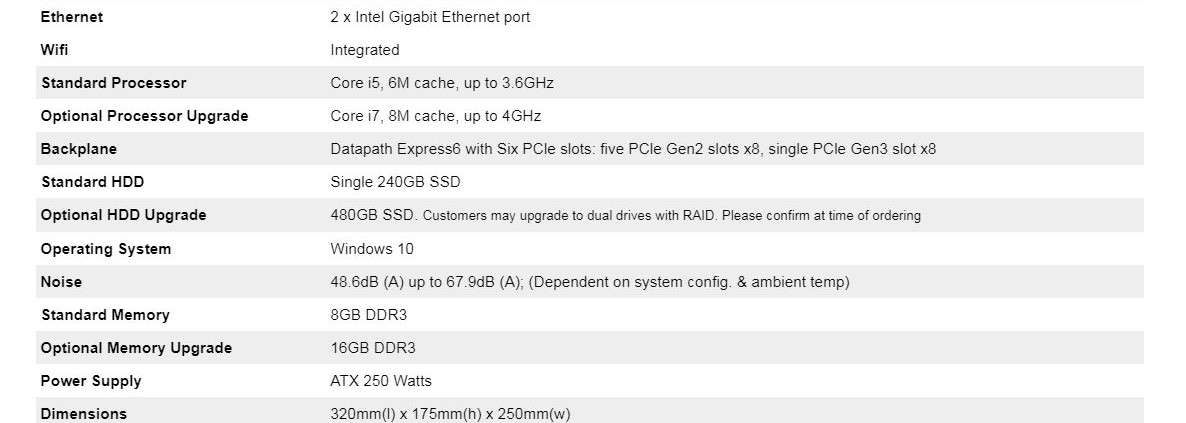Click the Optional HDD Upgrade label

click(x=123, y=215)
